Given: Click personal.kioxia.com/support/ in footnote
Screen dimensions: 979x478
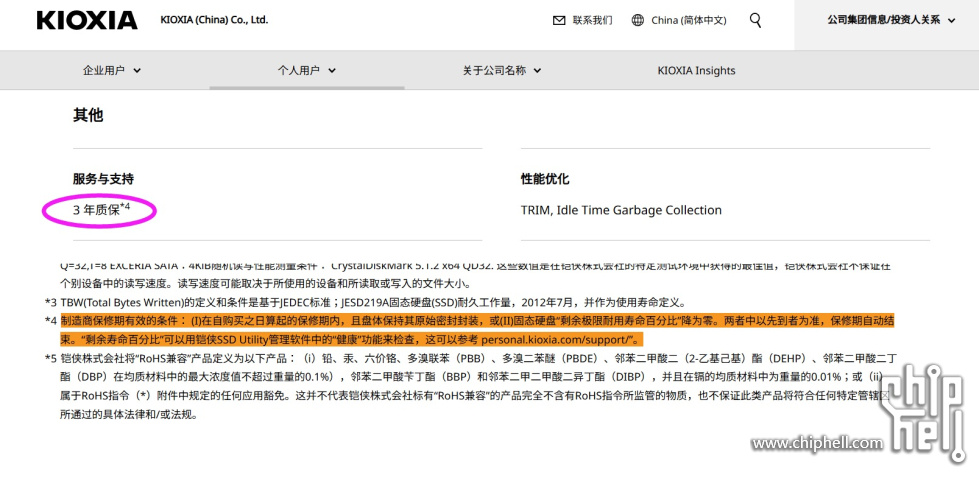Looking at the screenshot, I should 556,340.
